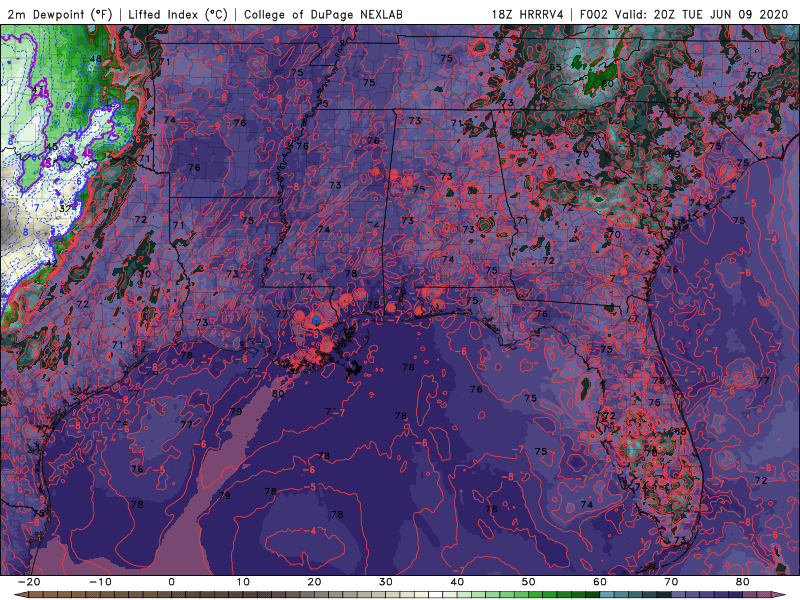This screenshot has height=600, width=800.
Task: Click the "F002 Valid: 20Z TUE JUN 09 2020" text
Action: tap(684, 14)
